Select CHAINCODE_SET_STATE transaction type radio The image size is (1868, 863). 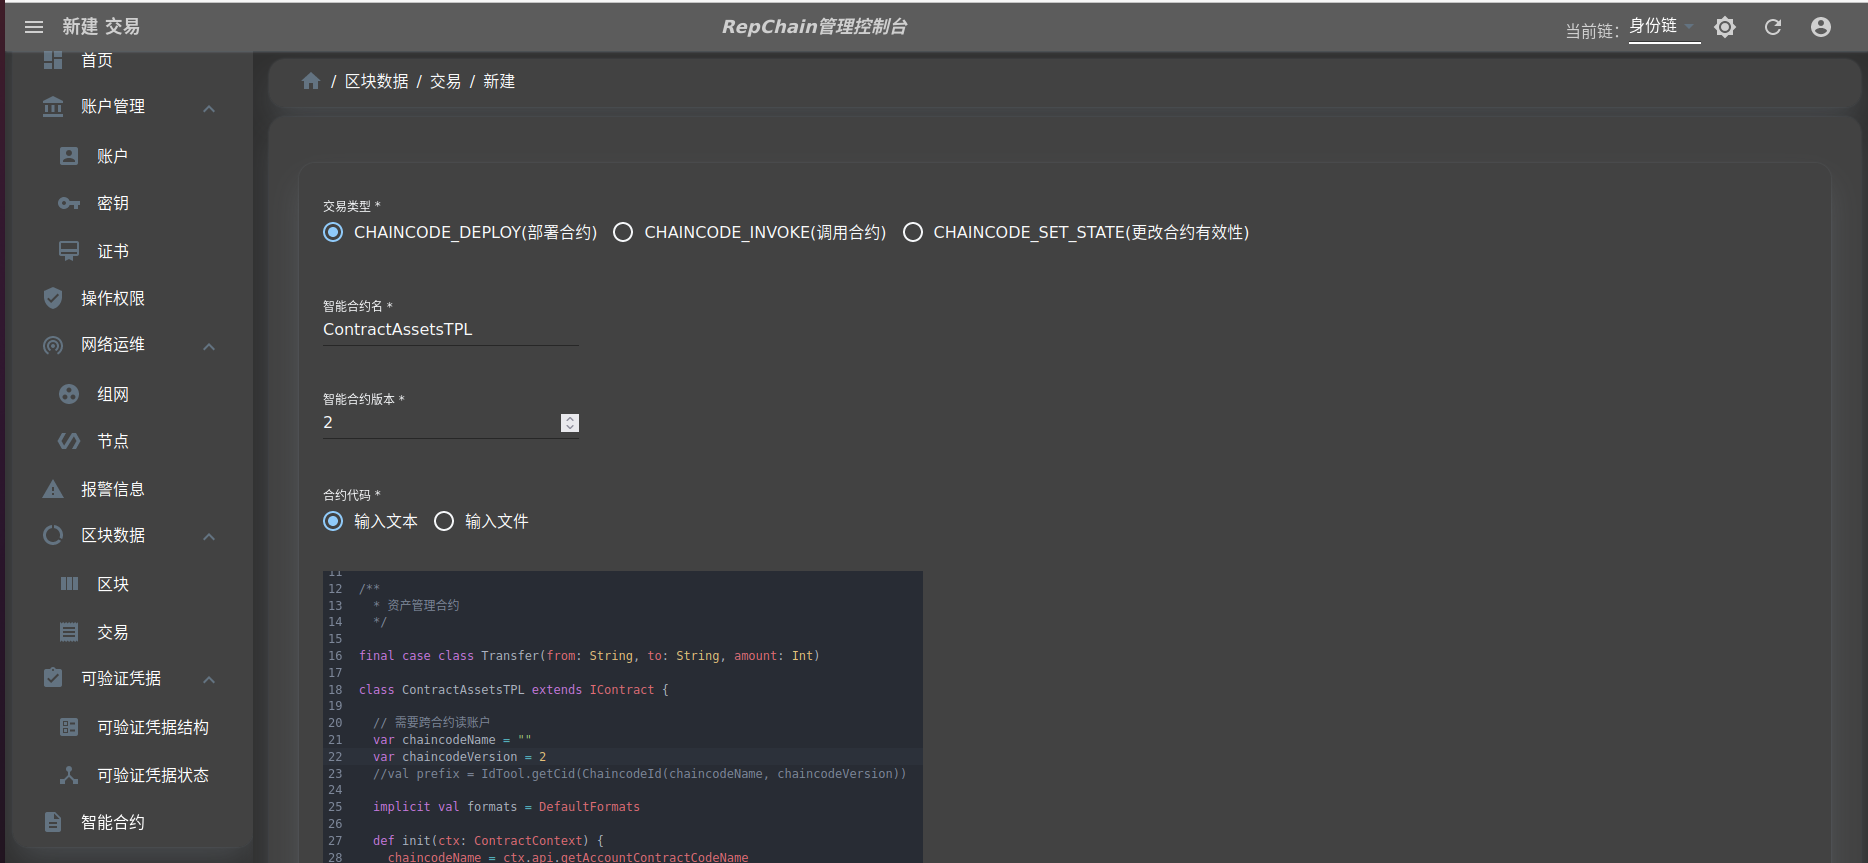point(913,232)
